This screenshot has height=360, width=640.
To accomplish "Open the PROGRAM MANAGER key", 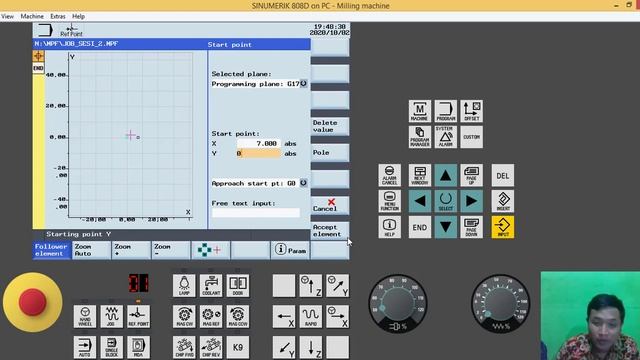I will [420, 137].
